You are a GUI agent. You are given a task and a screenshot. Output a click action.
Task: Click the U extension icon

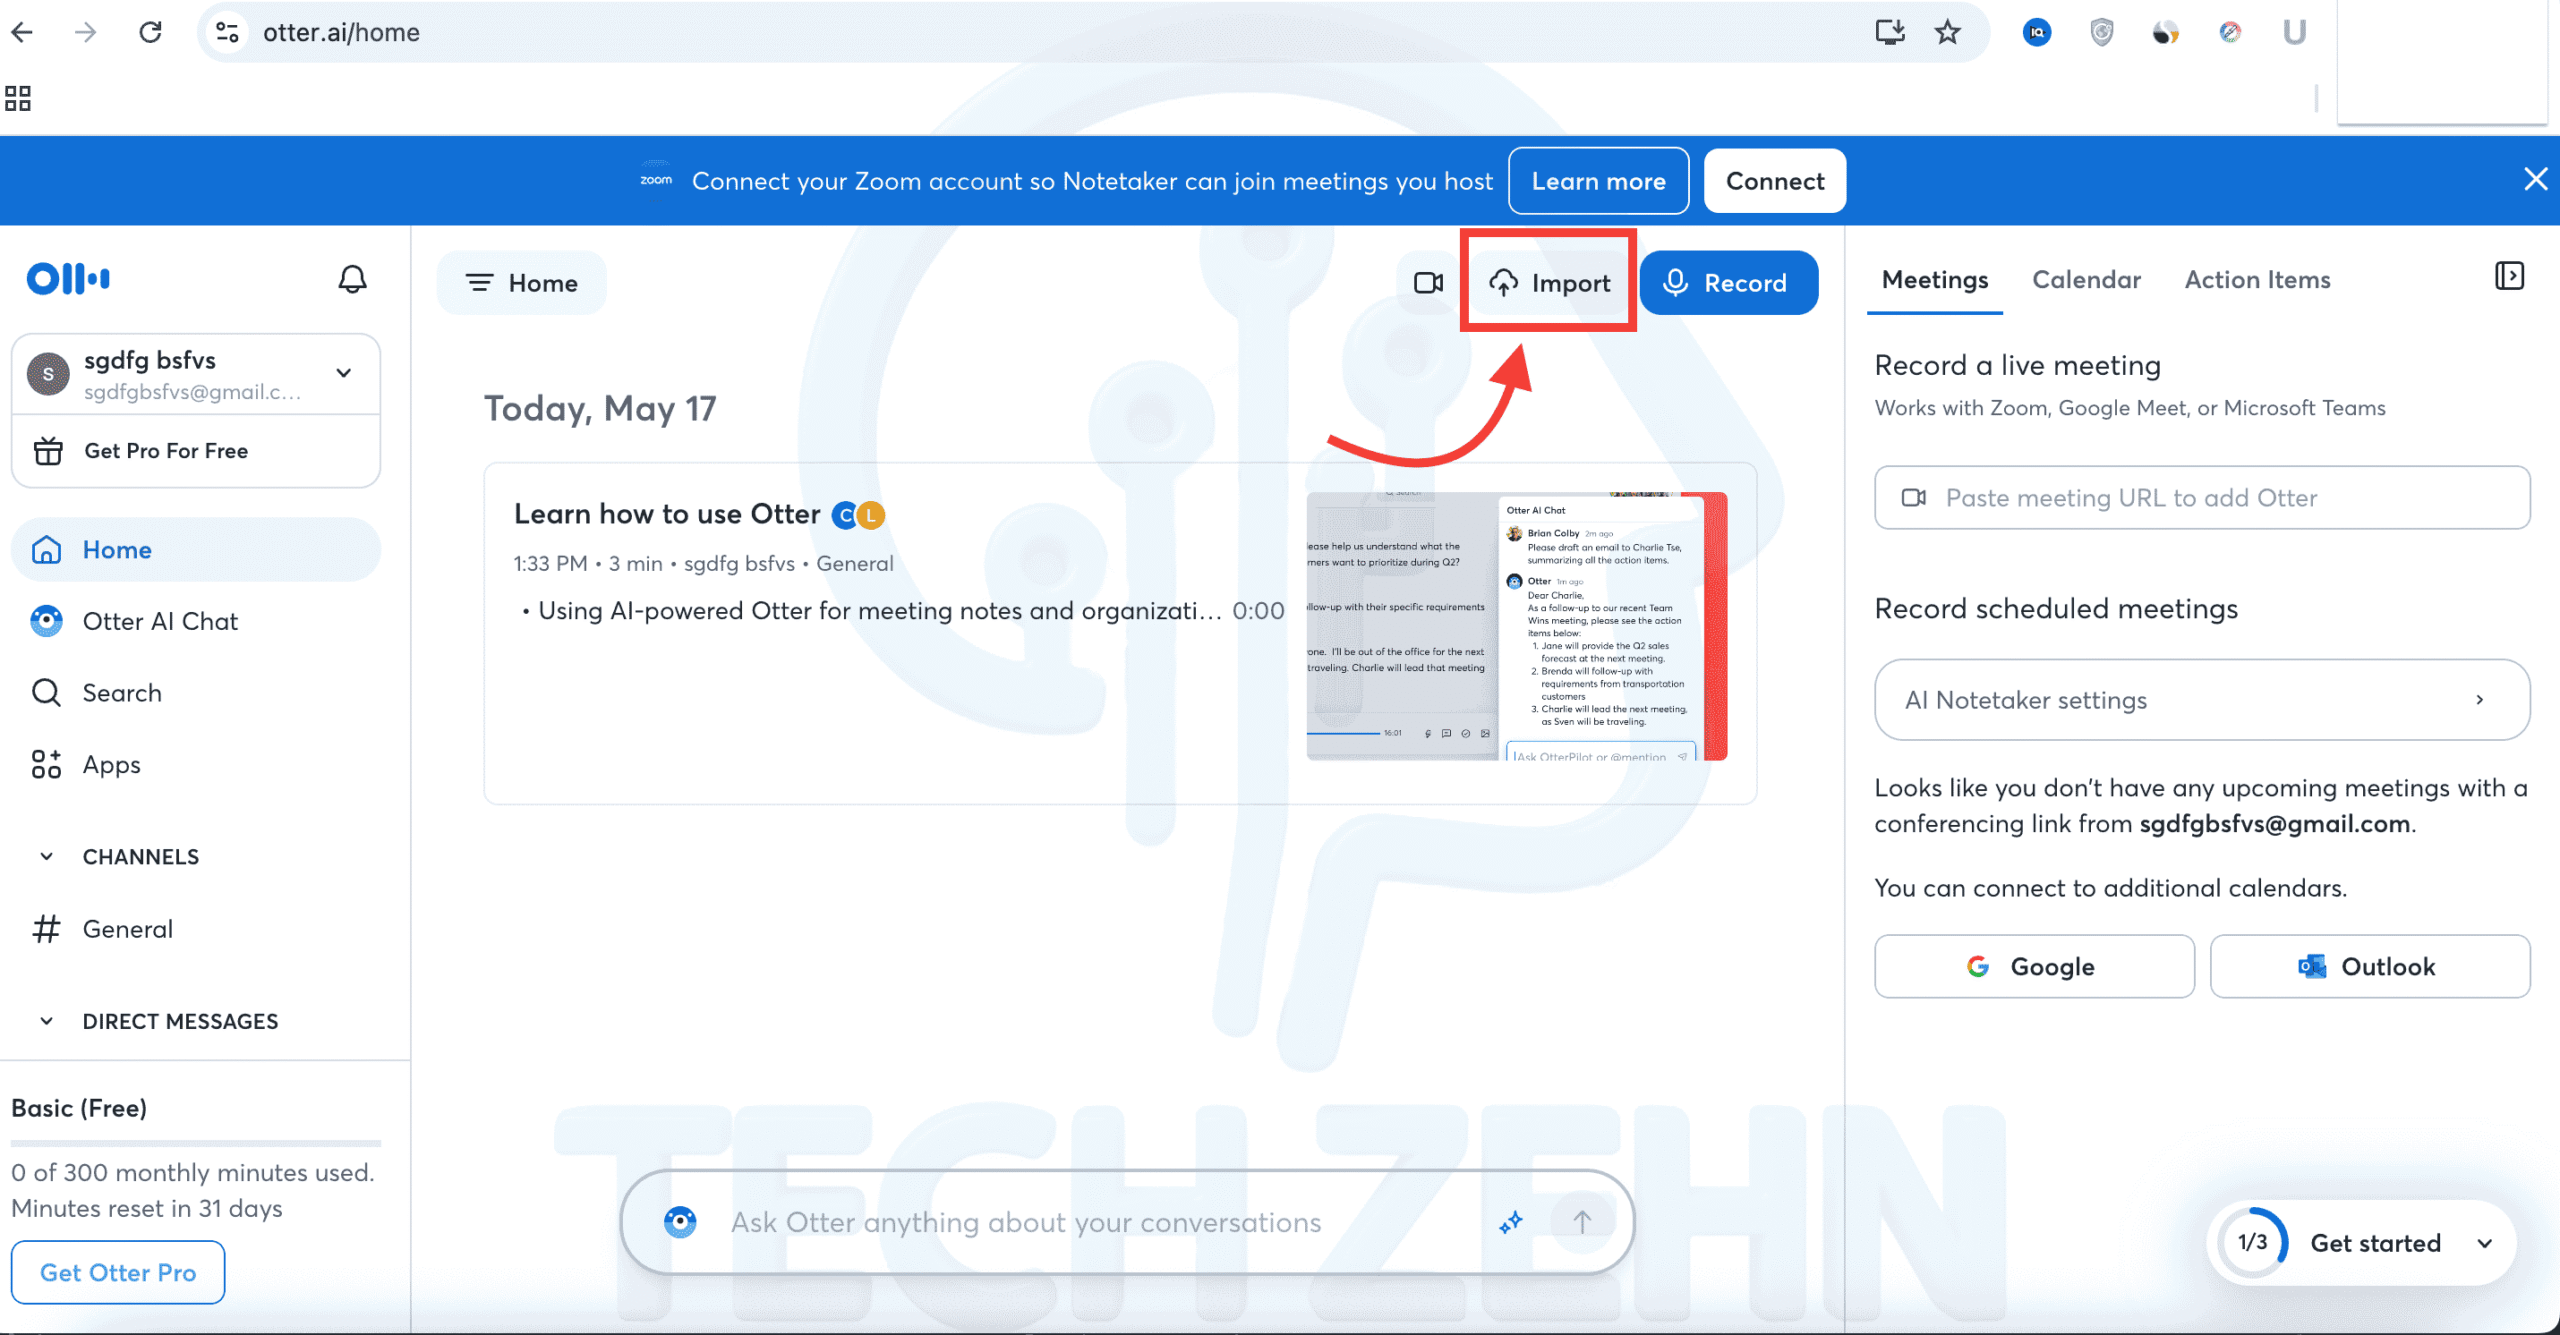click(2294, 33)
